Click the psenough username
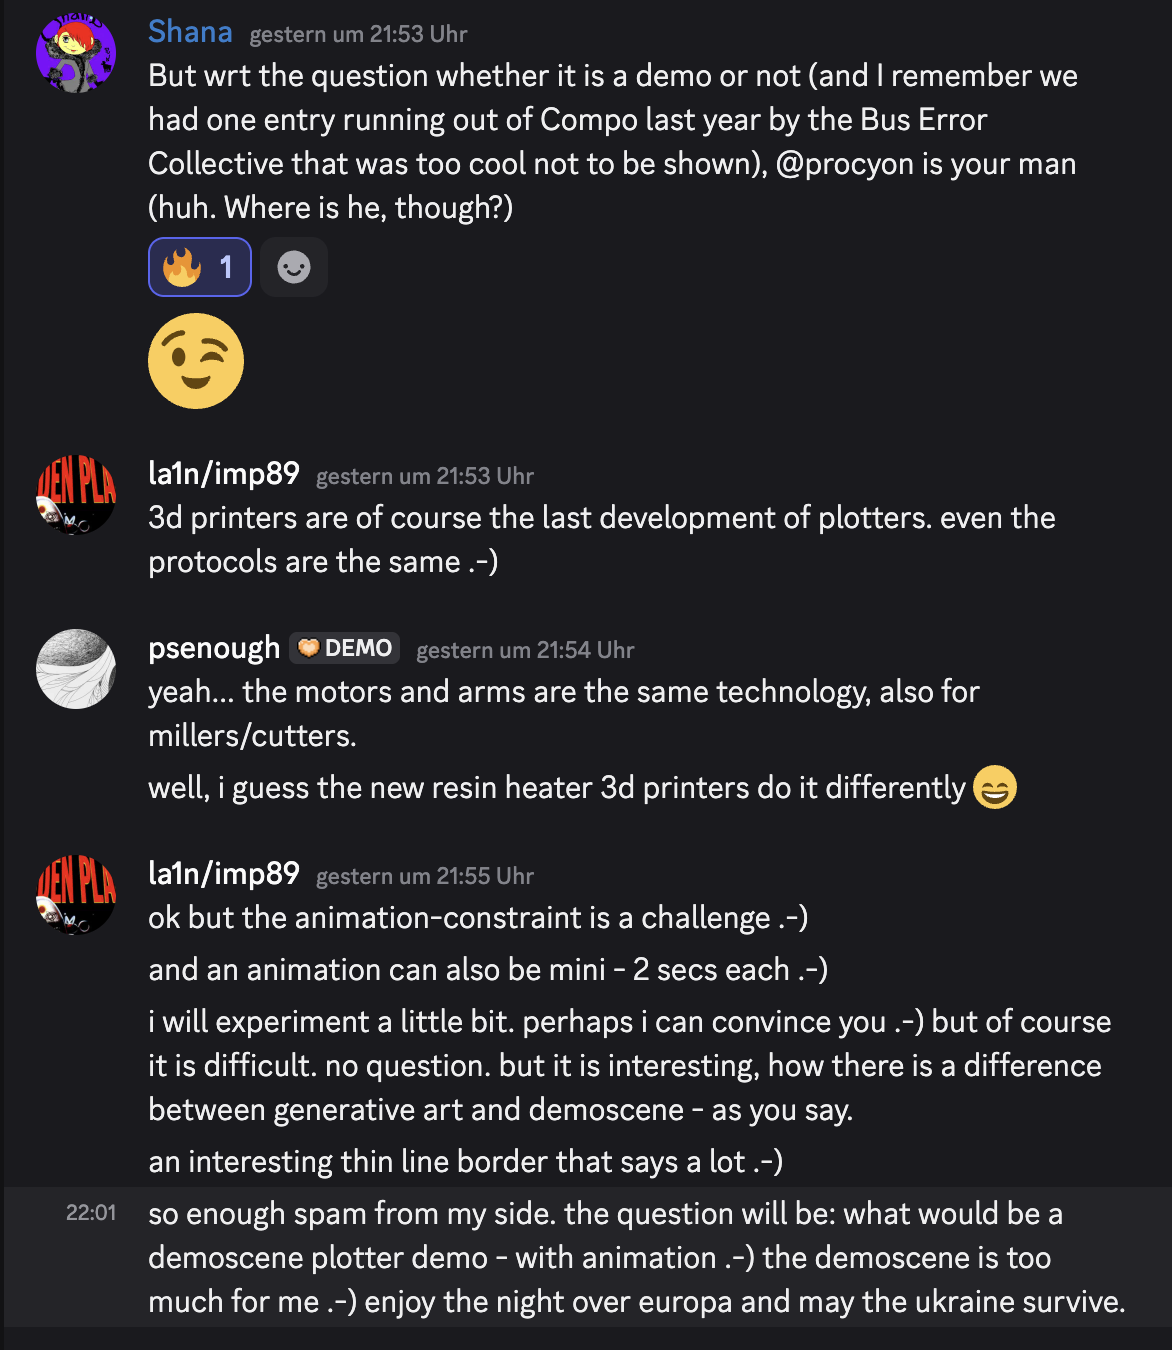 214,648
